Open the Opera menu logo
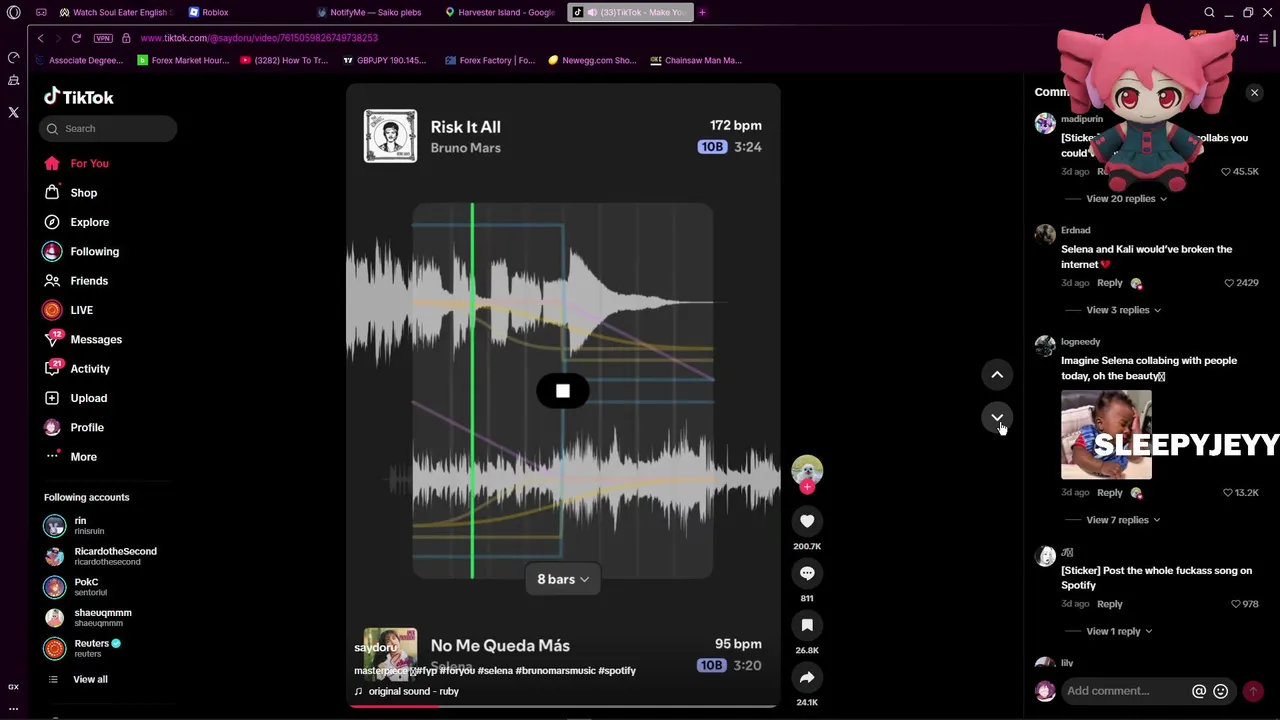Screen dimensions: 1280x720 coord(13,13)
